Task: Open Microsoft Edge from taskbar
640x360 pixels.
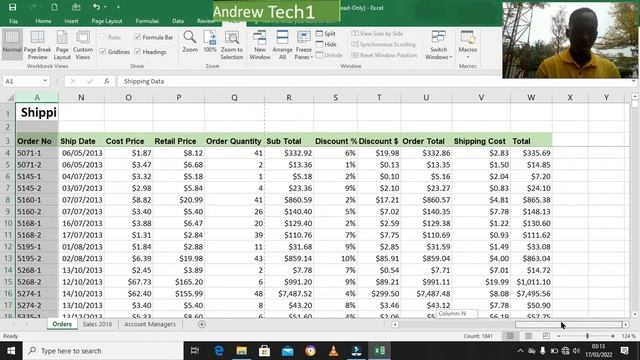Action: (219, 351)
